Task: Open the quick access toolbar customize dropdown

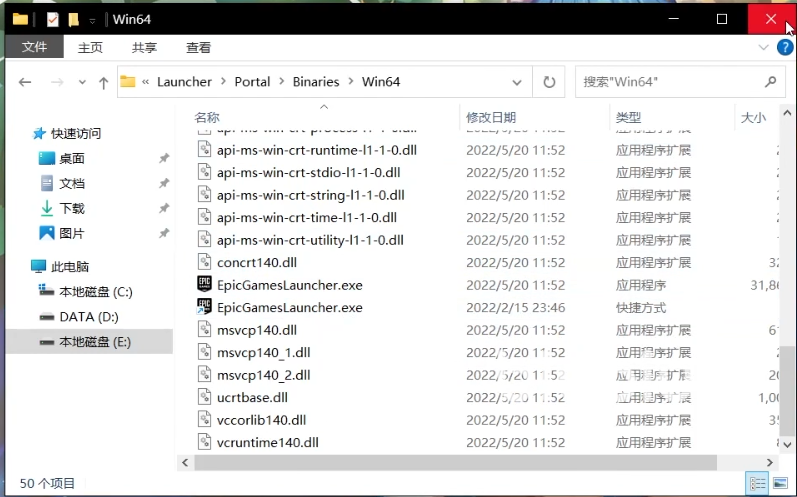Action: coord(92,20)
